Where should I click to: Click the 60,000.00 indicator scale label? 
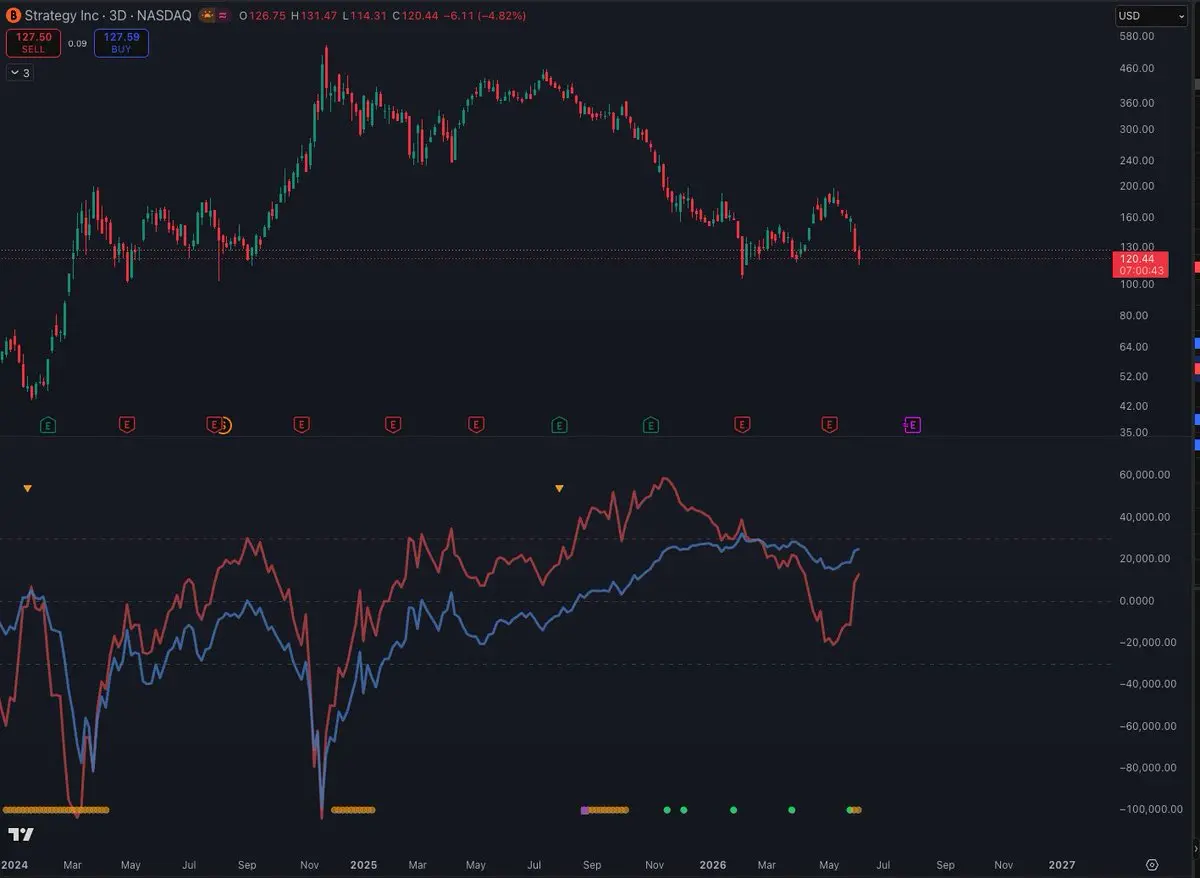click(1146, 475)
